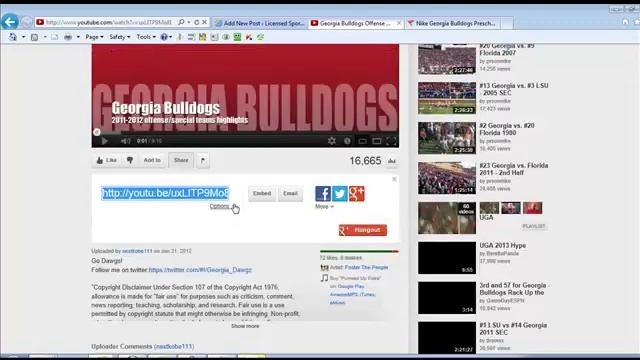The height and width of the screenshot is (360, 640).
Task: Click the flag report icon button
Action: click(x=203, y=160)
